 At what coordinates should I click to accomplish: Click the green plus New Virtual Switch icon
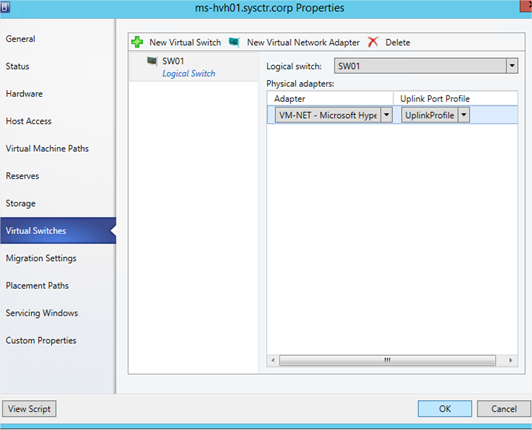pos(137,42)
